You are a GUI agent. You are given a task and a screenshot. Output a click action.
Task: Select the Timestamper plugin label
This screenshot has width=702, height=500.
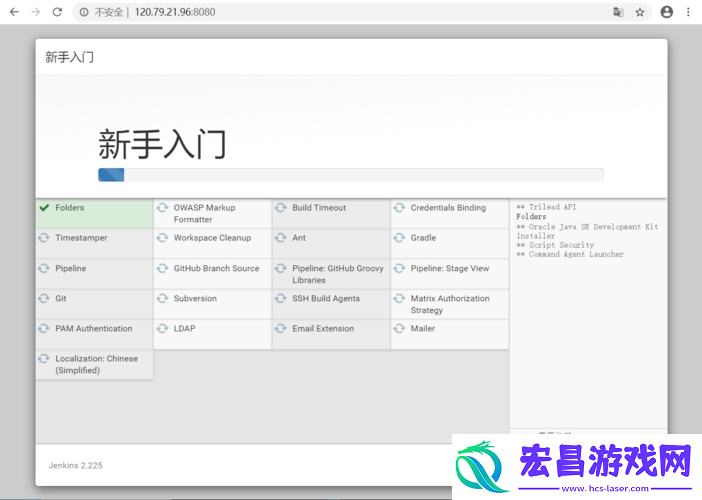[81, 238]
